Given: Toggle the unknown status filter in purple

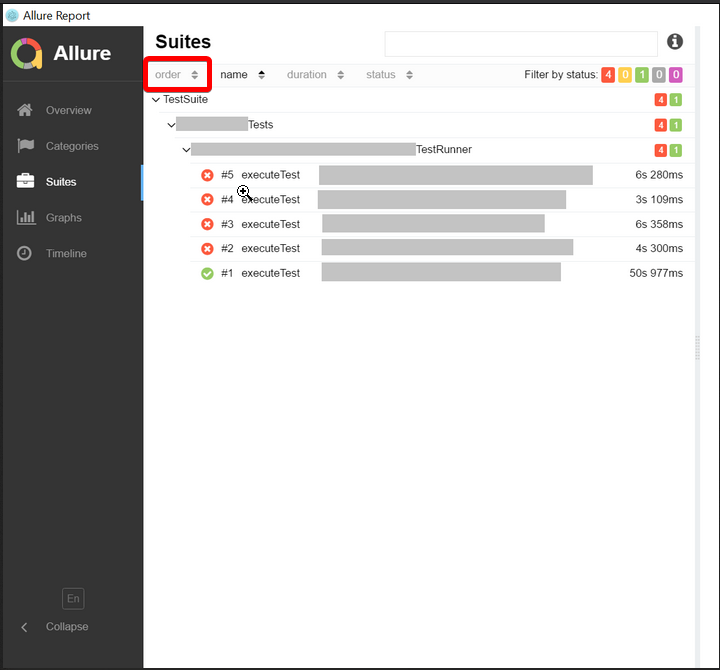Looking at the screenshot, I should [676, 74].
